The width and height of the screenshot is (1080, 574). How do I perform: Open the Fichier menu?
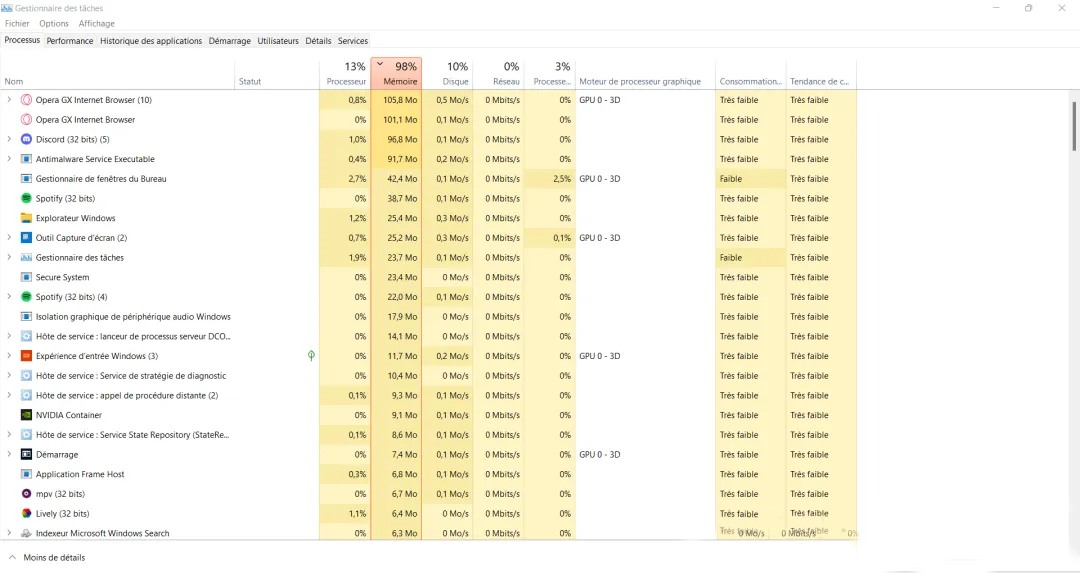click(17, 23)
